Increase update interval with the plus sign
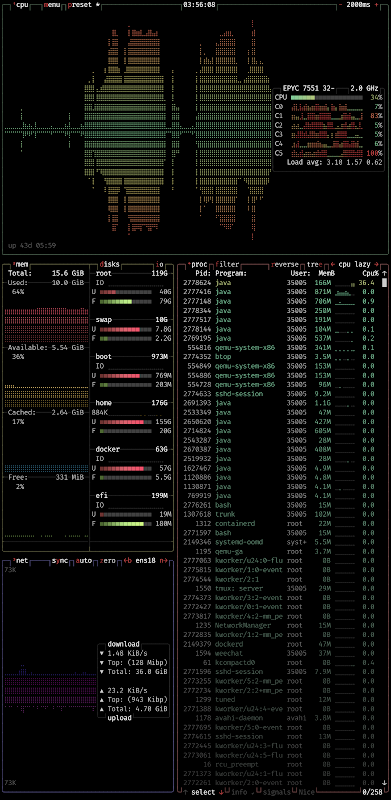Viewport: 391px width, 800px height. tap(377, 5)
